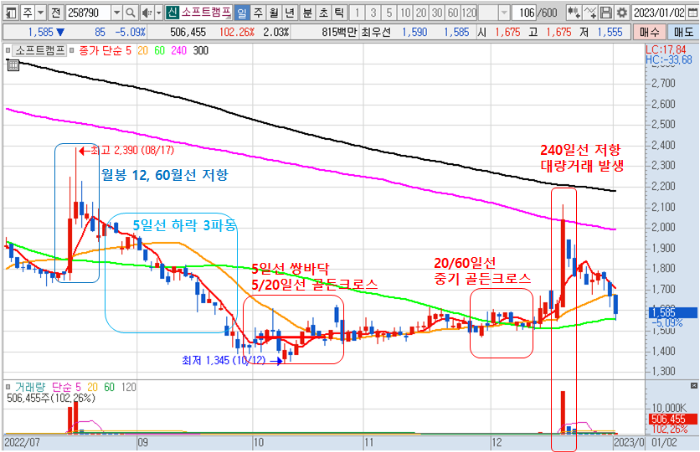This screenshot has height=452, width=700.
Task: Click the volume panel close X icon
Action: point(694,385)
